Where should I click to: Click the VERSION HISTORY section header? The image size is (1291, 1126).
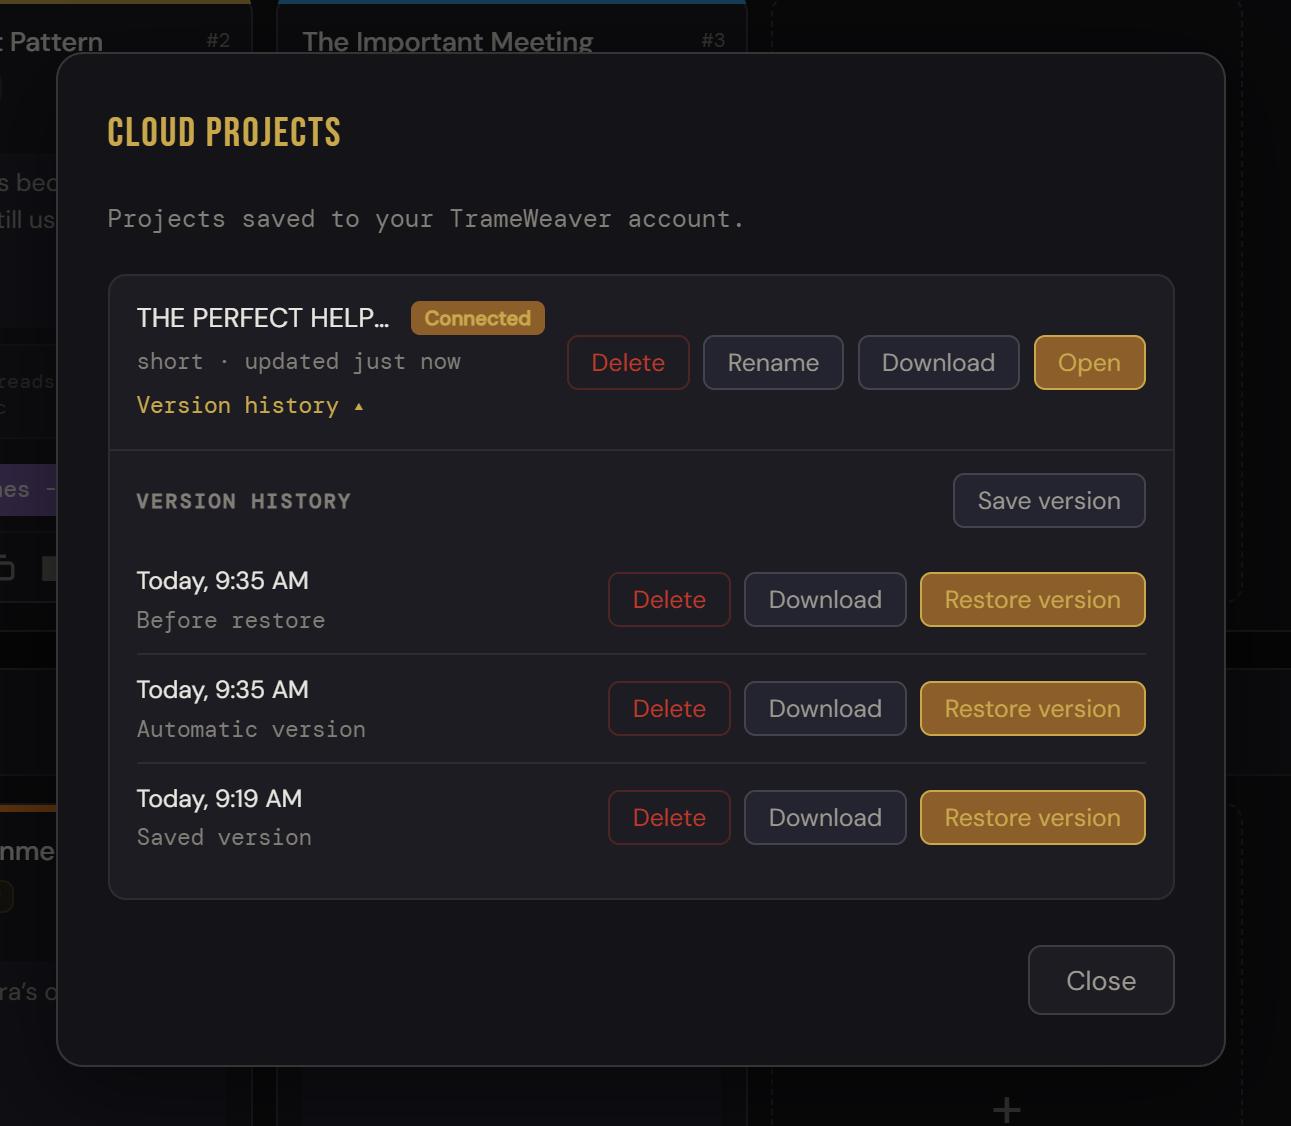pos(244,501)
